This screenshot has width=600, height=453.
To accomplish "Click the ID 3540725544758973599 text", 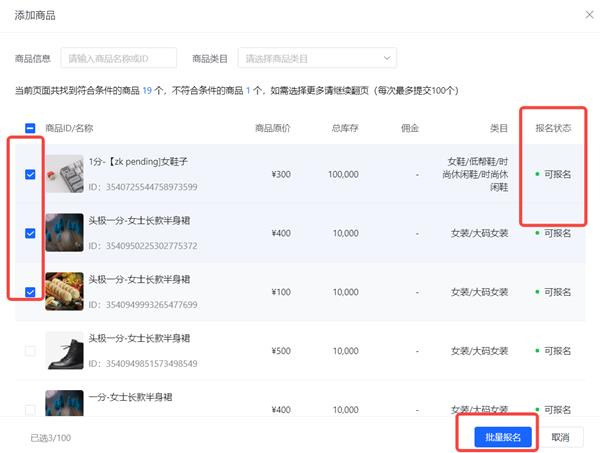I will (143, 187).
